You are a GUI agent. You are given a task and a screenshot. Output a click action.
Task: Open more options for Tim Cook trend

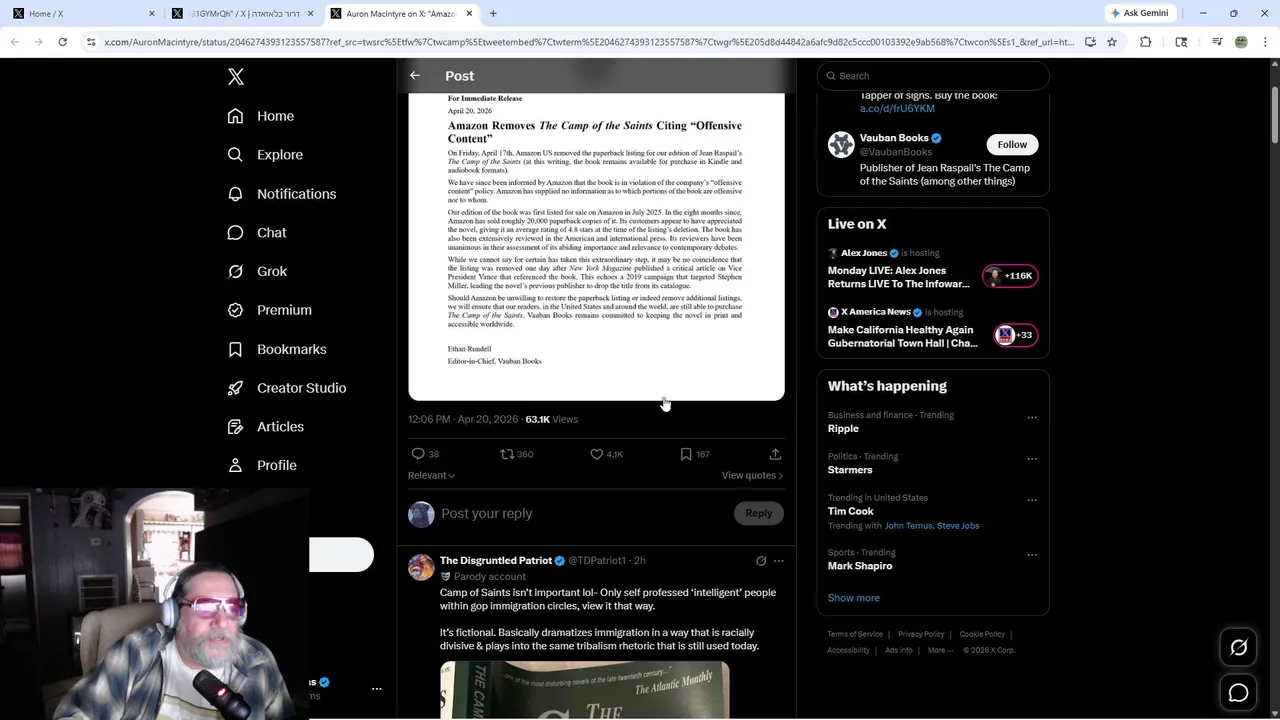point(1032,501)
